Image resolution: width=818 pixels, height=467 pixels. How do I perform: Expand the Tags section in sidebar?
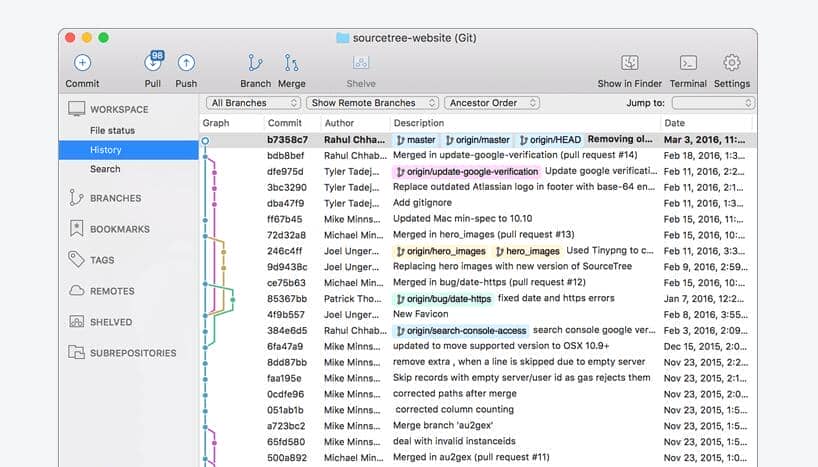[102, 260]
